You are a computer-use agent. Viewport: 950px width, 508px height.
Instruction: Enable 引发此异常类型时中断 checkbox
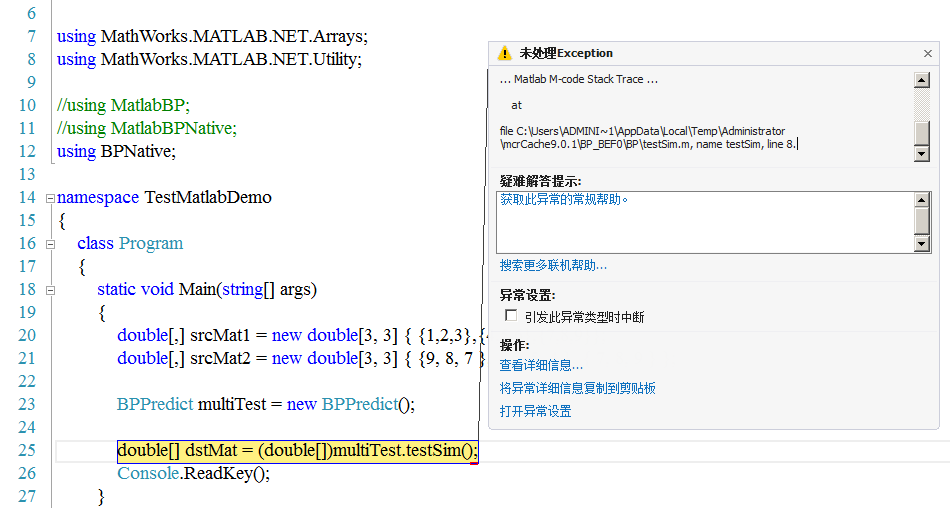pos(511,316)
